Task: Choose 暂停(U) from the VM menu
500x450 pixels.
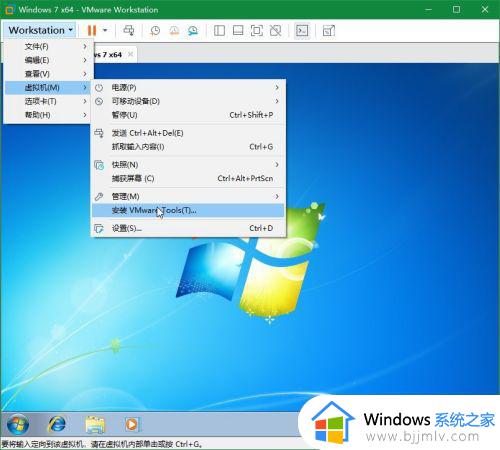Action: (x=188, y=115)
